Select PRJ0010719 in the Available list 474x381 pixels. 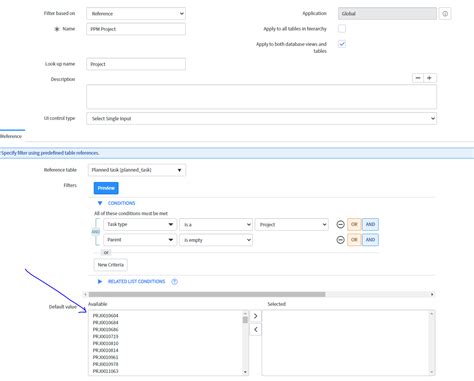[x=105, y=337]
